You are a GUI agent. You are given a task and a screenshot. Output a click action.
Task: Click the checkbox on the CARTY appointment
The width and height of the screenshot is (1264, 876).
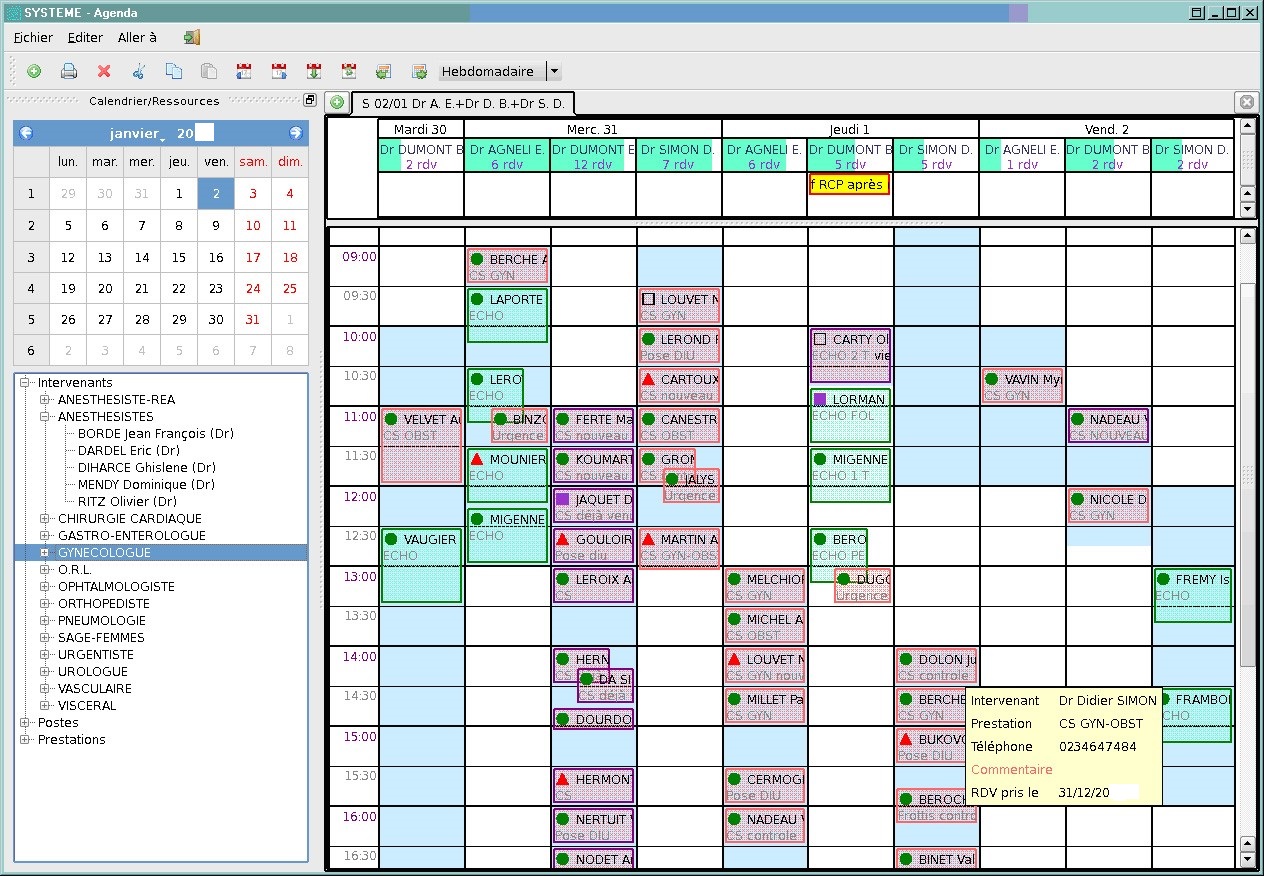820,339
